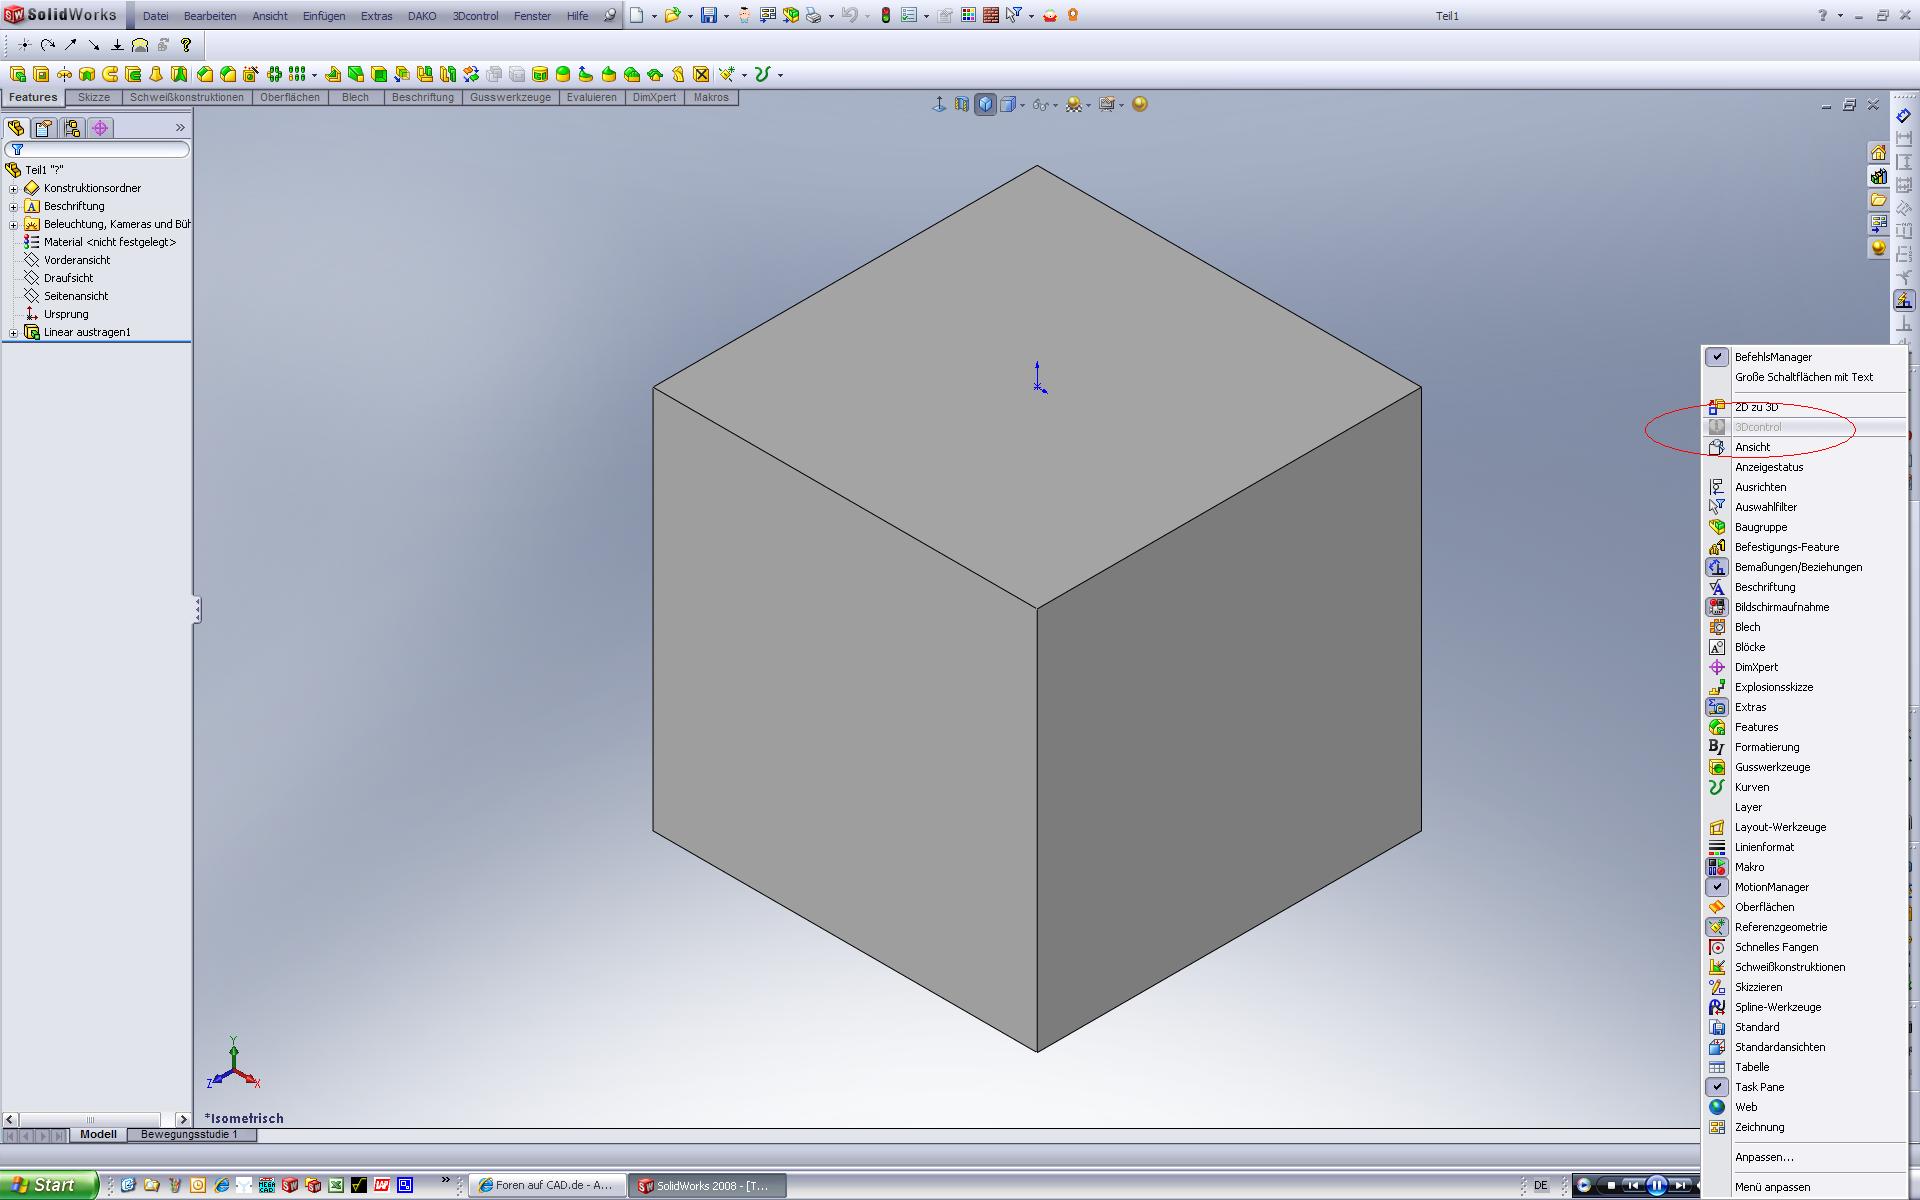
Task: Toggle the BefehlsManager checkmark entry
Action: point(1772,357)
